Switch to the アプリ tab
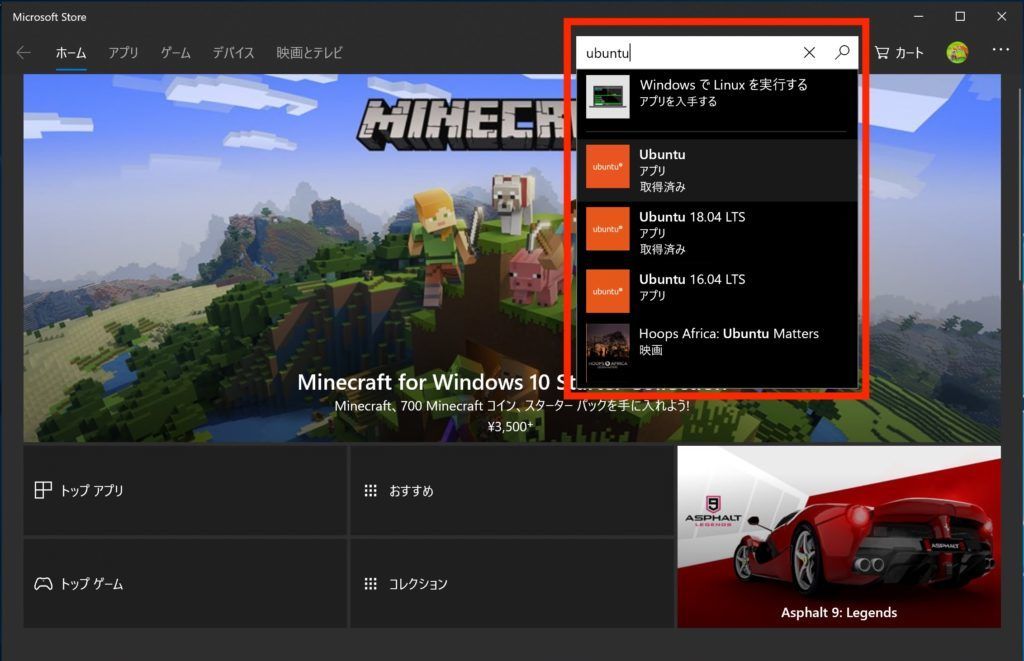1024x661 pixels. coord(123,53)
